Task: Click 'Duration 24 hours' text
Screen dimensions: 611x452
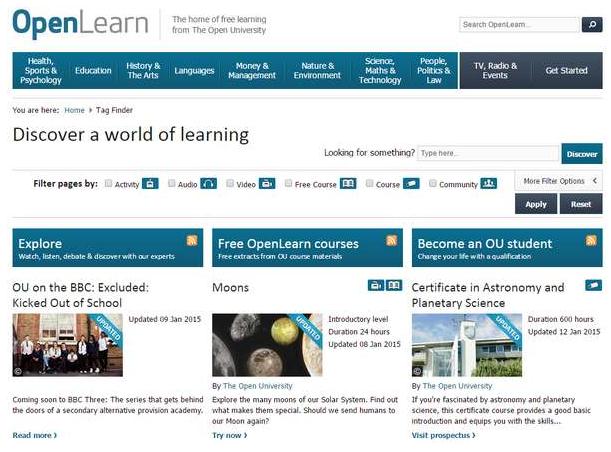Action: 359,332
